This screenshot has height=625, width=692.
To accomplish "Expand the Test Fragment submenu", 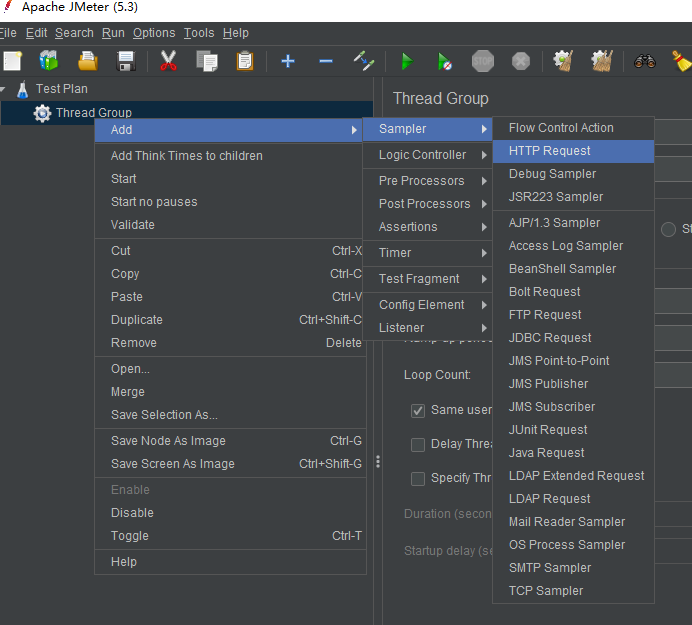I will (x=427, y=279).
